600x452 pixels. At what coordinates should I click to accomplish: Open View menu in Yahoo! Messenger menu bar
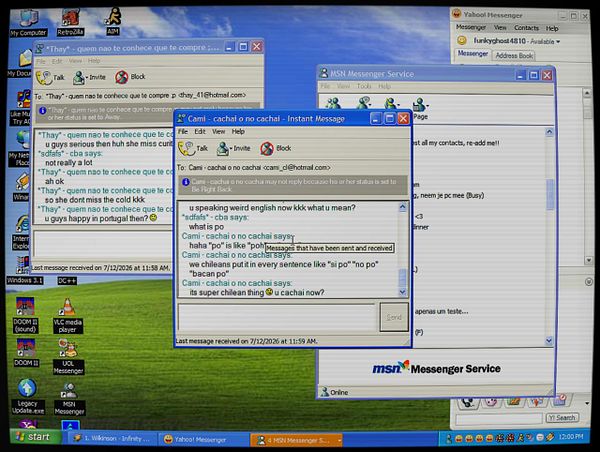[x=500, y=28]
